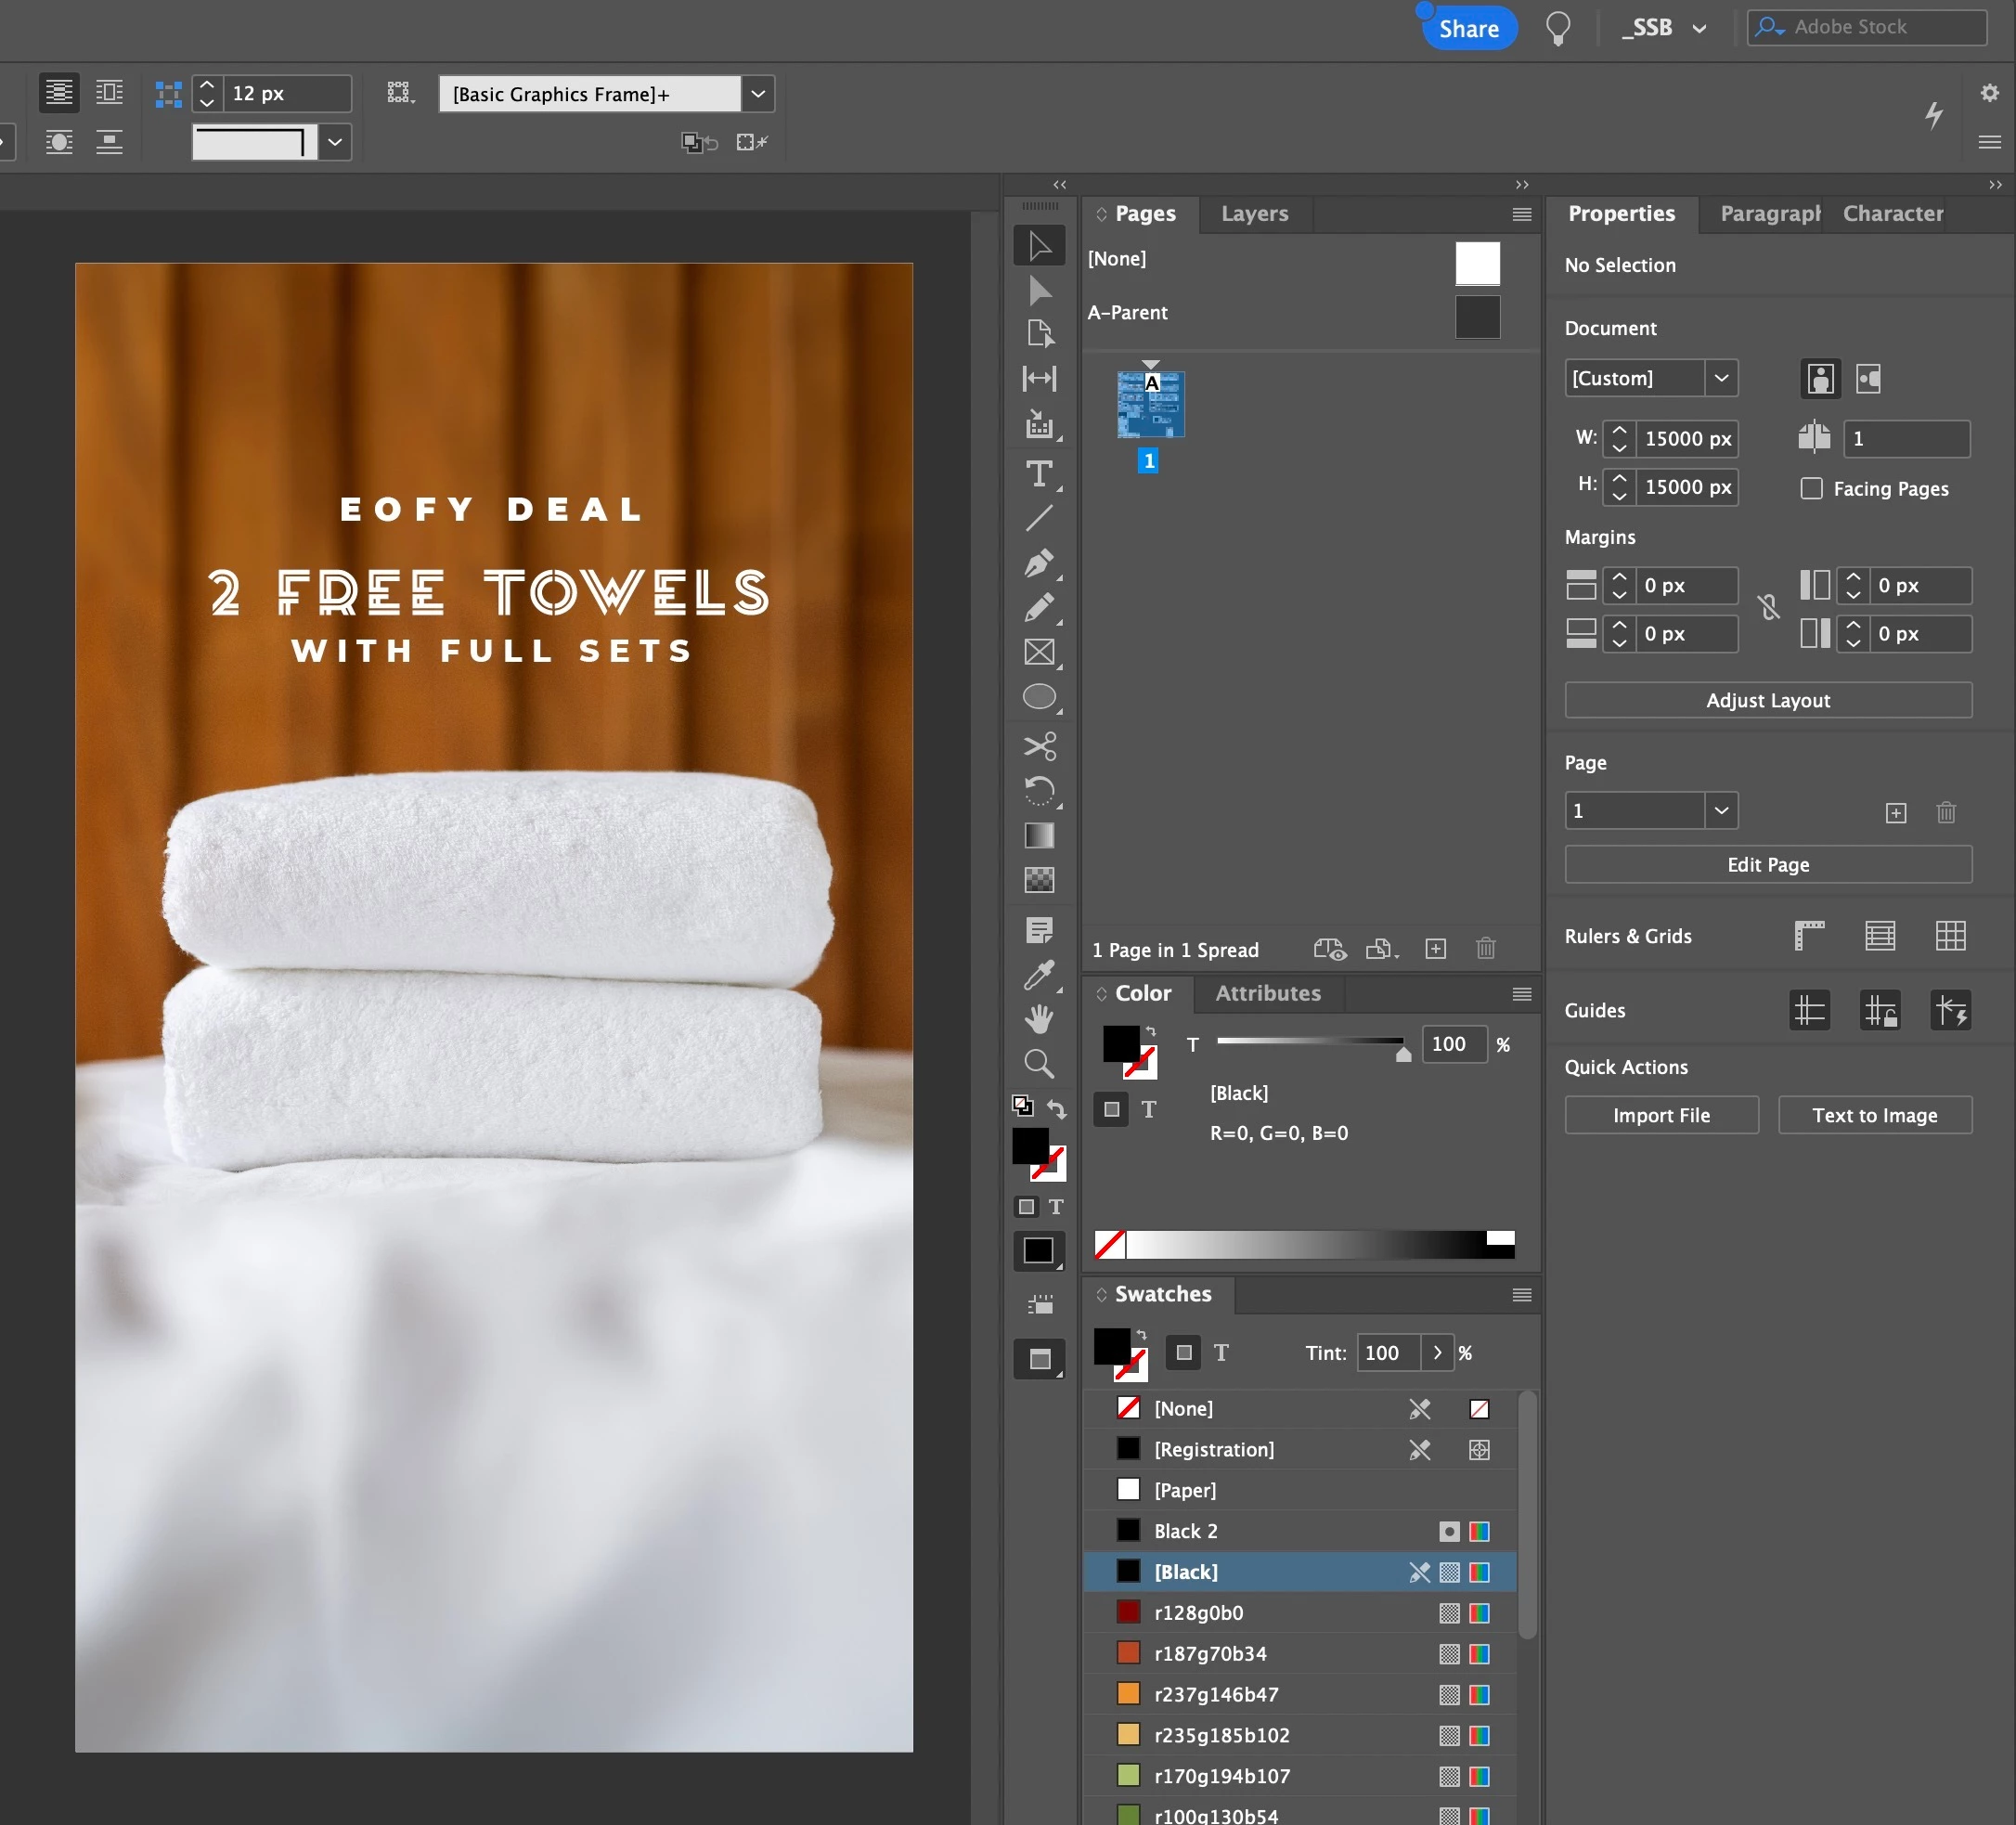The height and width of the screenshot is (1825, 2016).
Task: Enable the Facing Pages checkbox
Action: pos(1811,489)
